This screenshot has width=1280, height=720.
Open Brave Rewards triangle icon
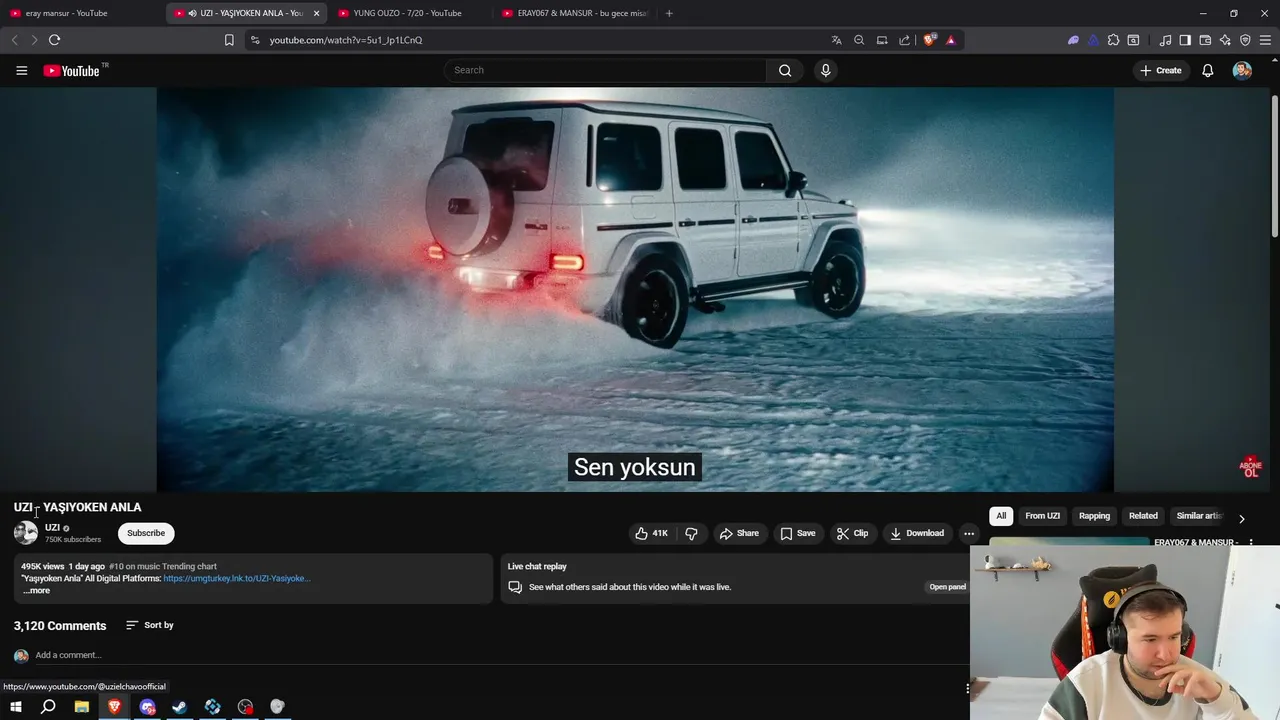tap(950, 40)
